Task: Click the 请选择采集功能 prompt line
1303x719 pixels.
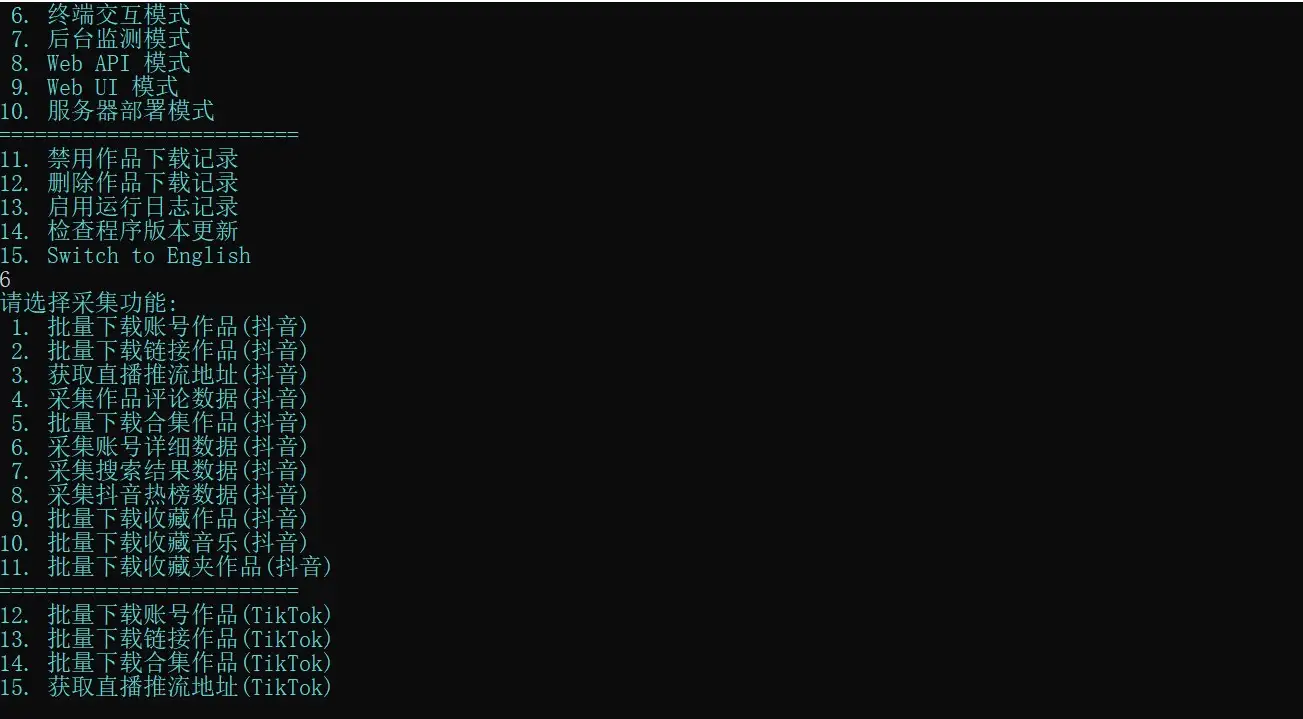Action: [x=89, y=303]
